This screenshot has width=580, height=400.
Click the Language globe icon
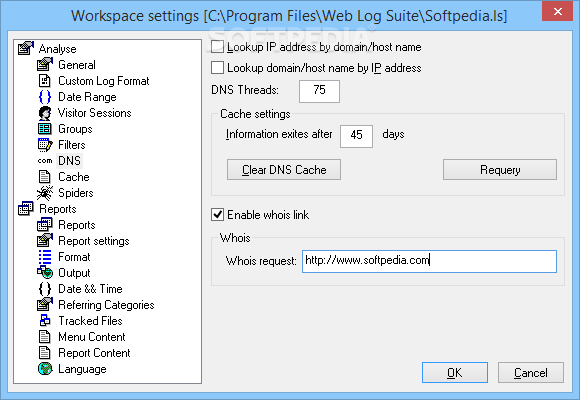point(45,369)
